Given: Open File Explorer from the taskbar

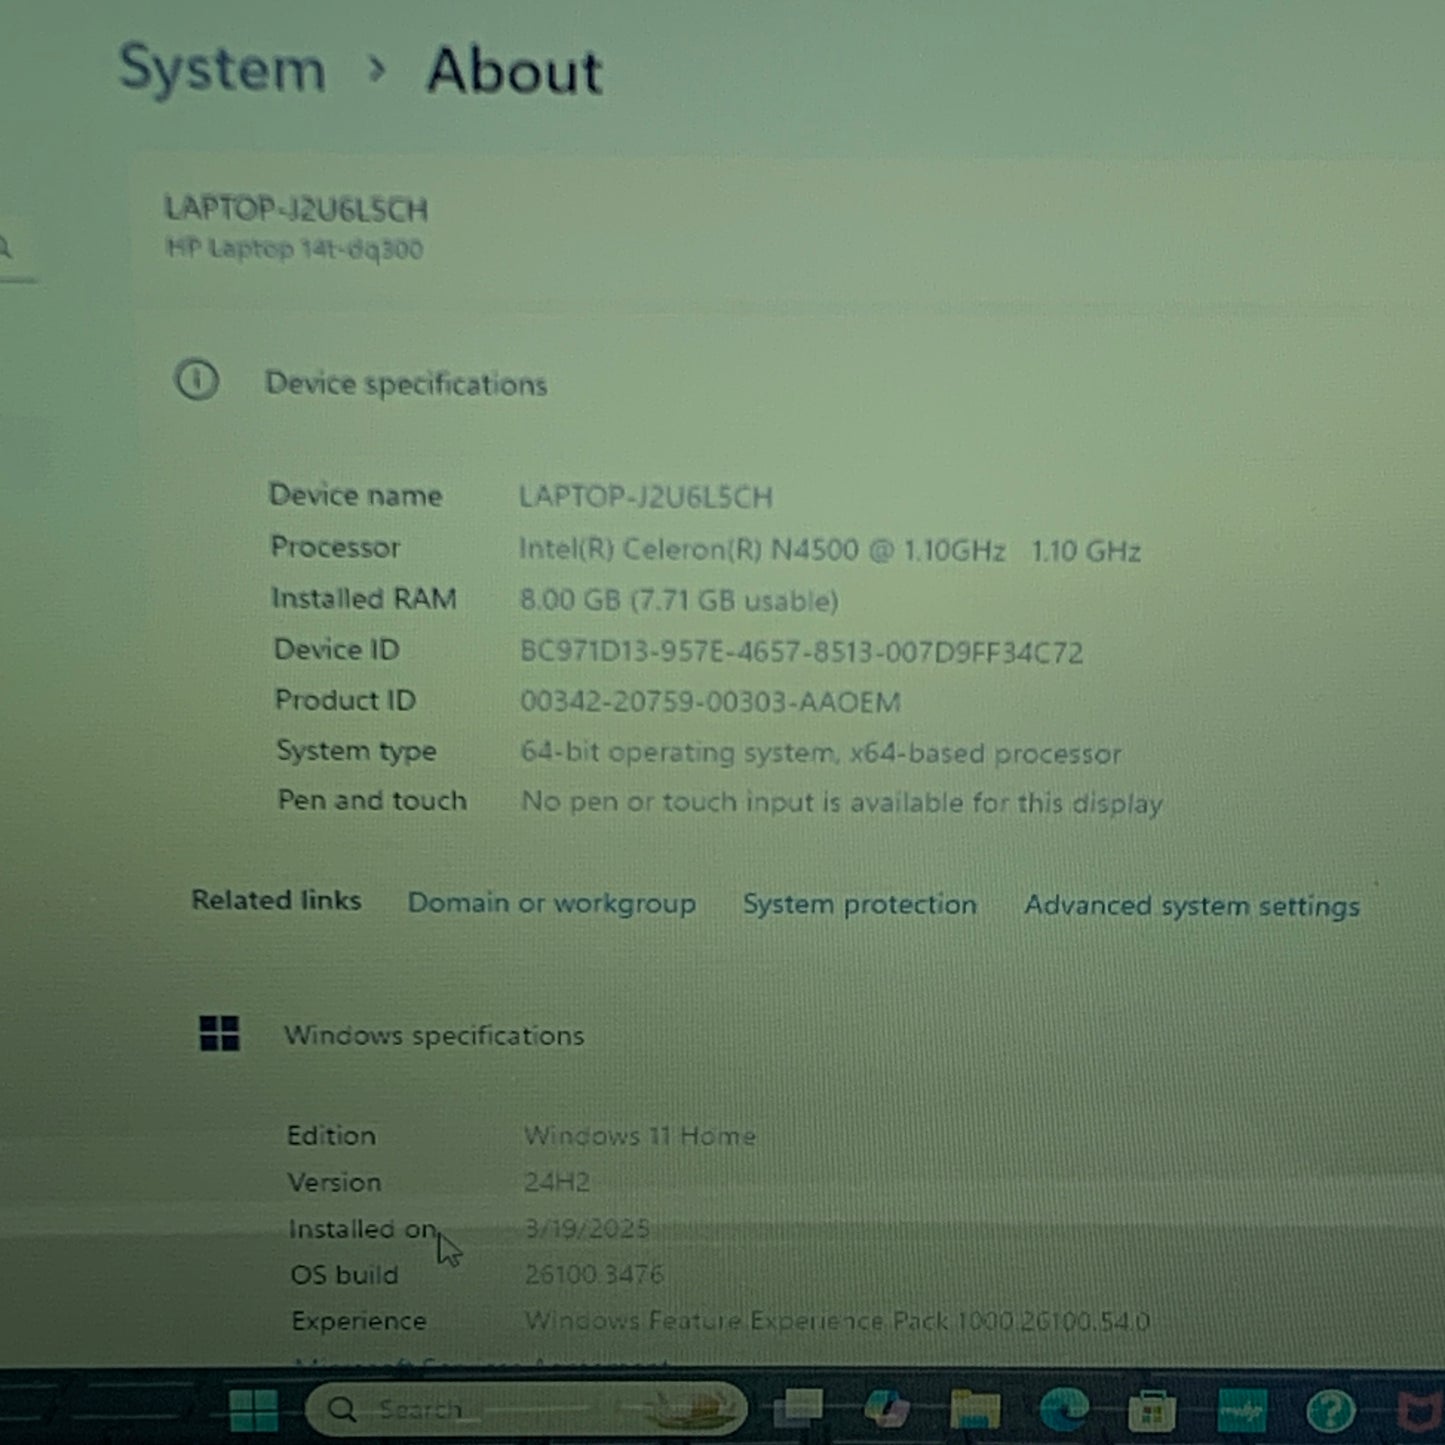Looking at the screenshot, I should (975, 1408).
